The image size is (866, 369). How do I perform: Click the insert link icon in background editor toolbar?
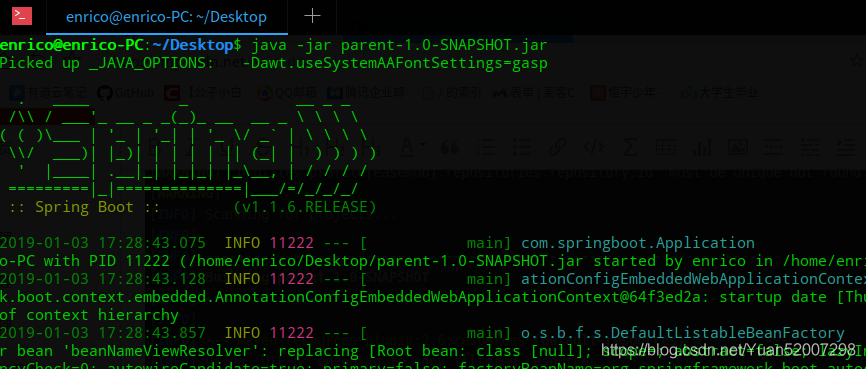[x=558, y=146]
